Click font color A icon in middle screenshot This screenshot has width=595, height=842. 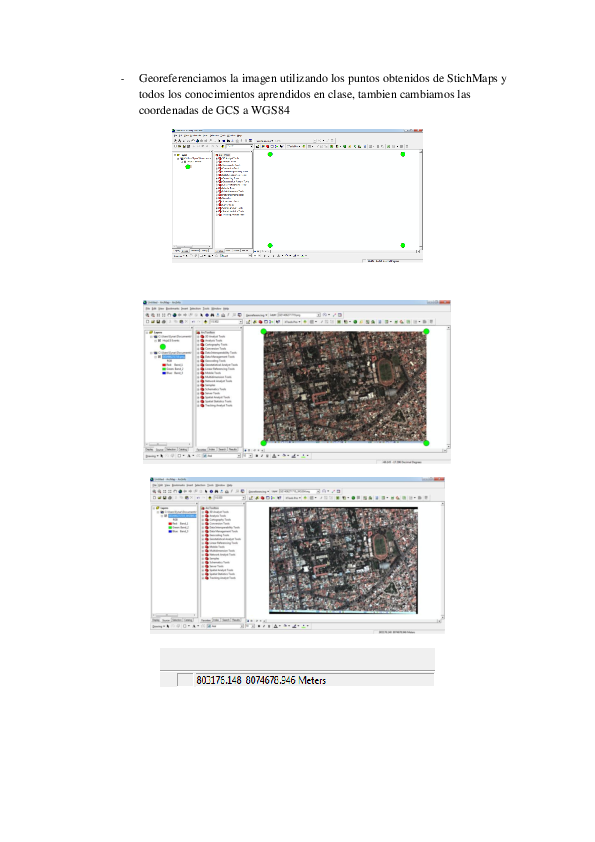pos(274,456)
